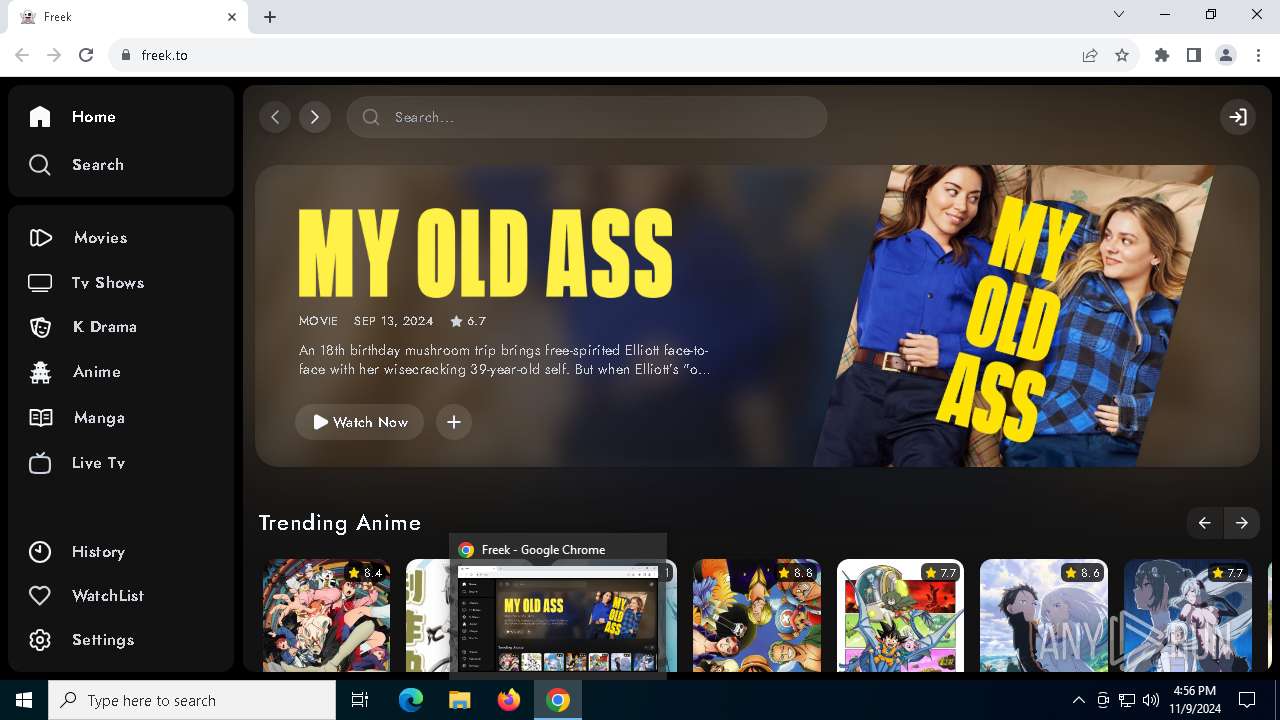The image size is (1280, 720).
Task: Go forward with the in-page right chevron
Action: (315, 117)
